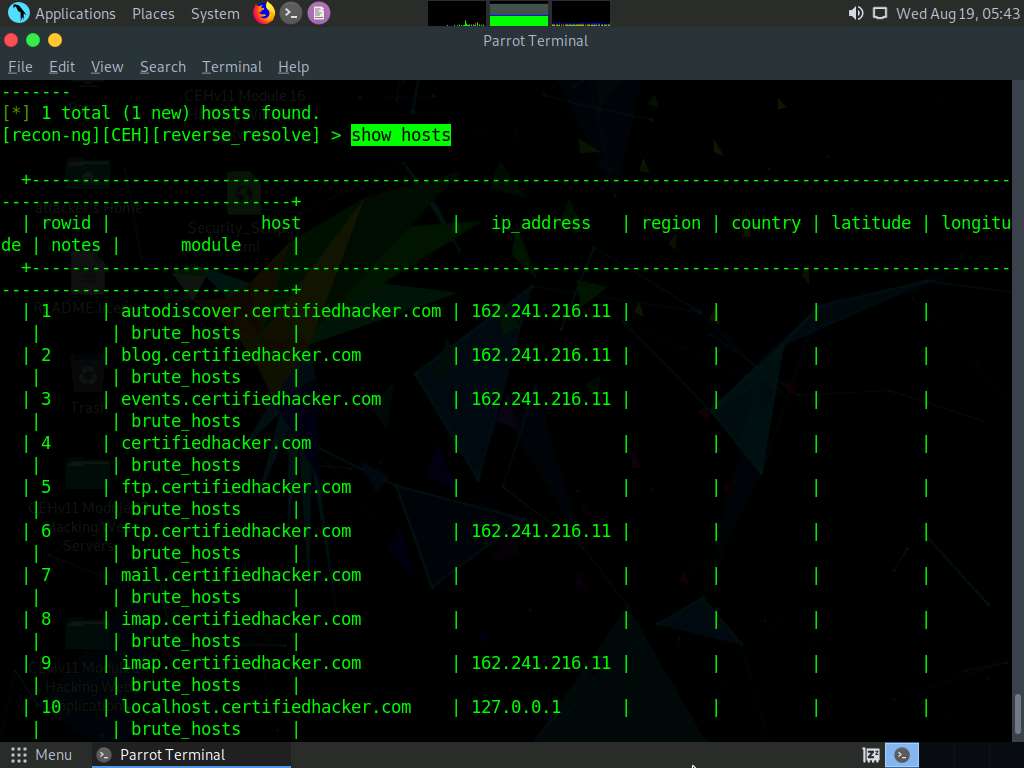Click the date and time clock
This screenshot has width=1024, height=768.
(x=957, y=14)
